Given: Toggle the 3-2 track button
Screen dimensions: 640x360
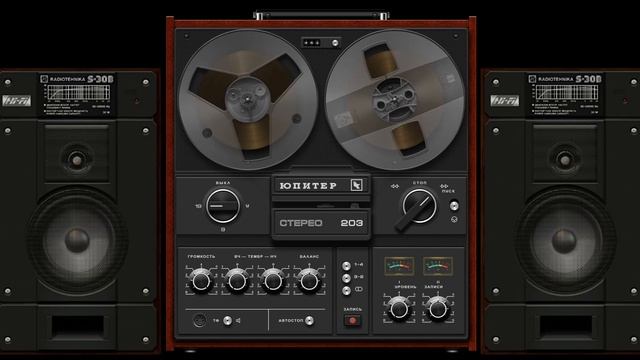Looking at the screenshot, I should pos(346,278).
